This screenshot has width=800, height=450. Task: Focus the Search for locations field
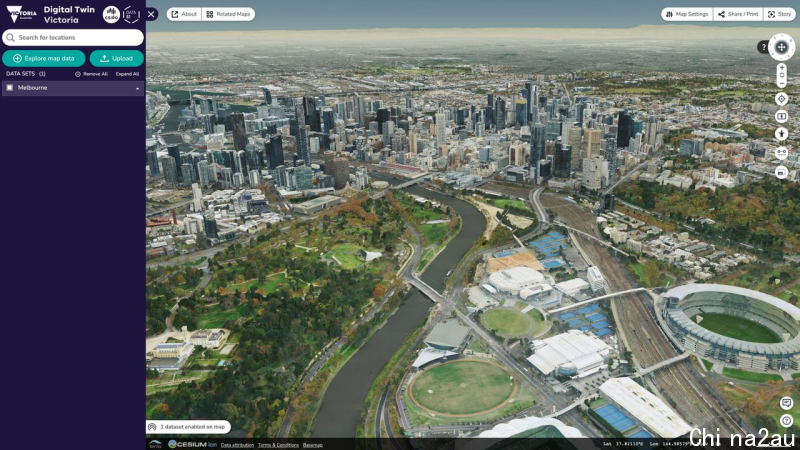73,37
